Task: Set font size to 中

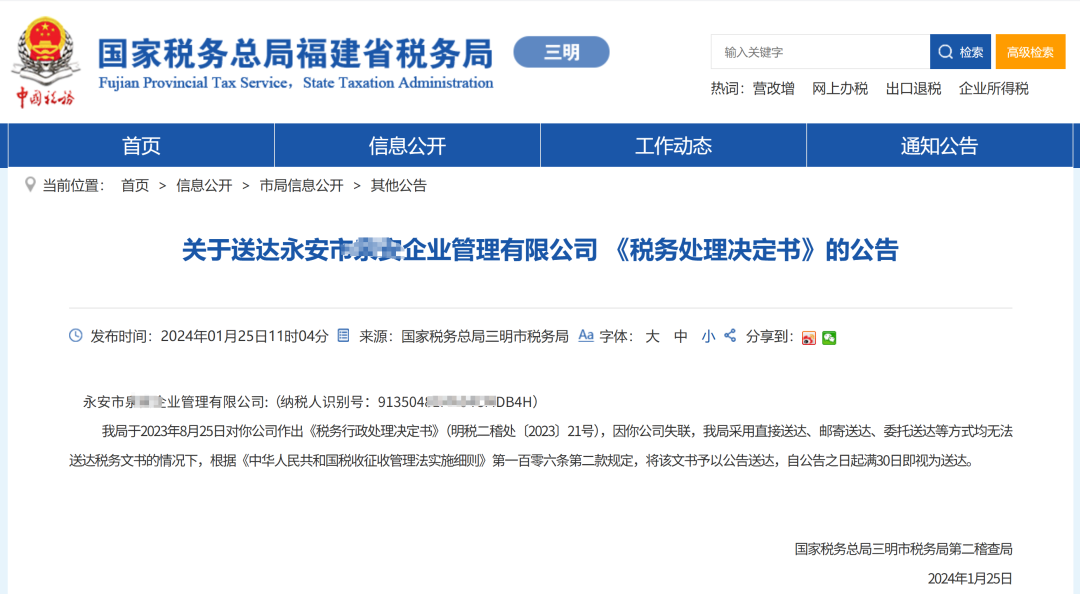Action: click(681, 336)
